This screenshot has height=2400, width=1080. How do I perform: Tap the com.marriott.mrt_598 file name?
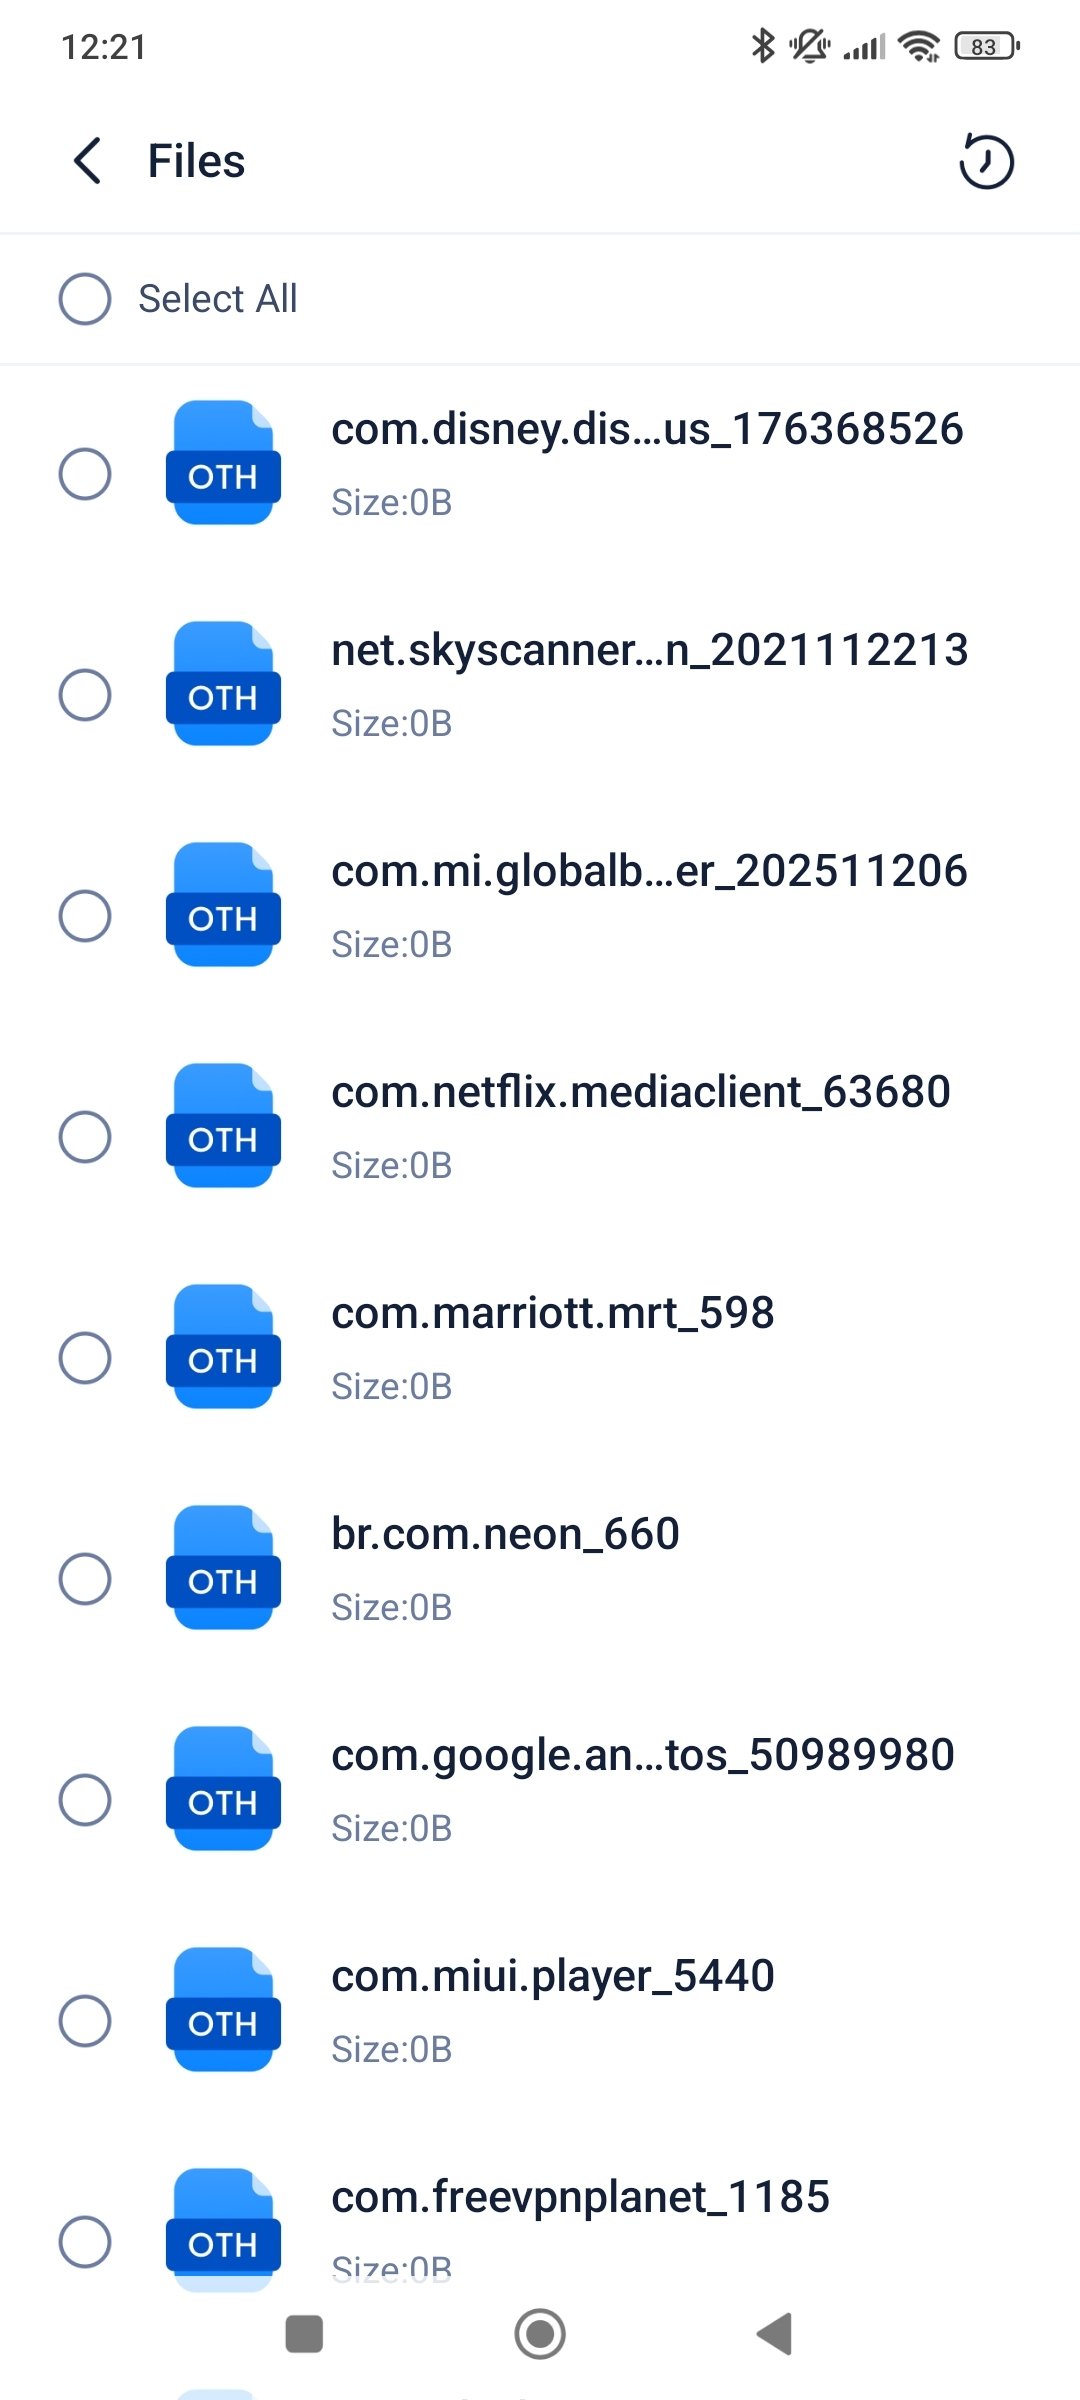point(552,1313)
